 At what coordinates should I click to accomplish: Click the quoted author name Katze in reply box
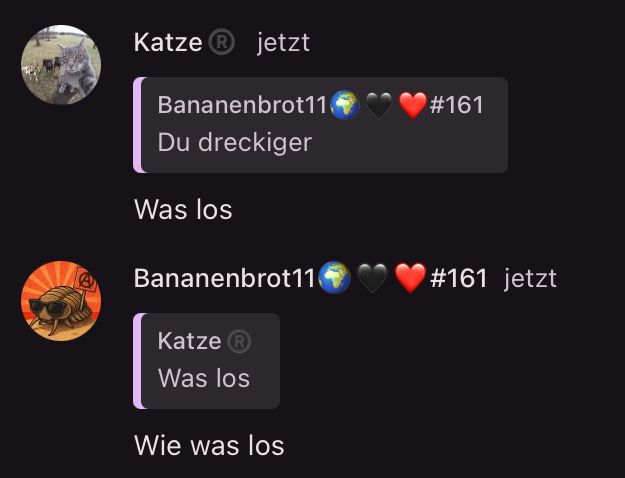189,341
